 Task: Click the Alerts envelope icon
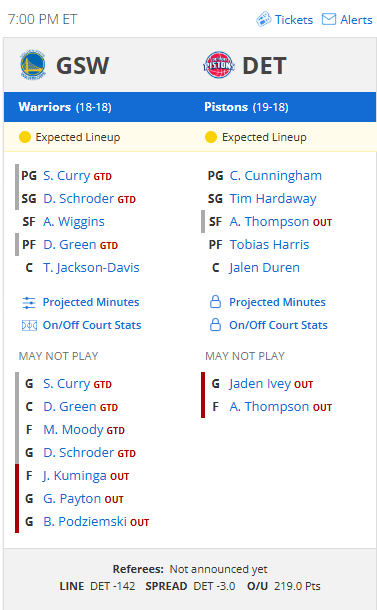point(329,19)
